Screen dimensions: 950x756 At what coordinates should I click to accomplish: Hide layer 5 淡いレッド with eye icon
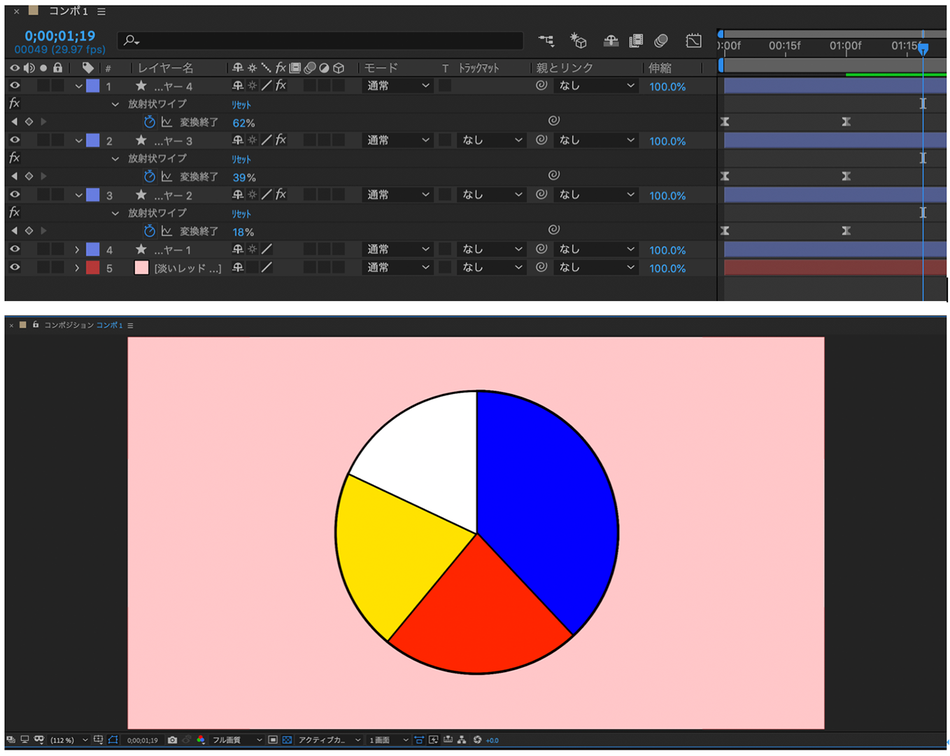tap(15, 267)
